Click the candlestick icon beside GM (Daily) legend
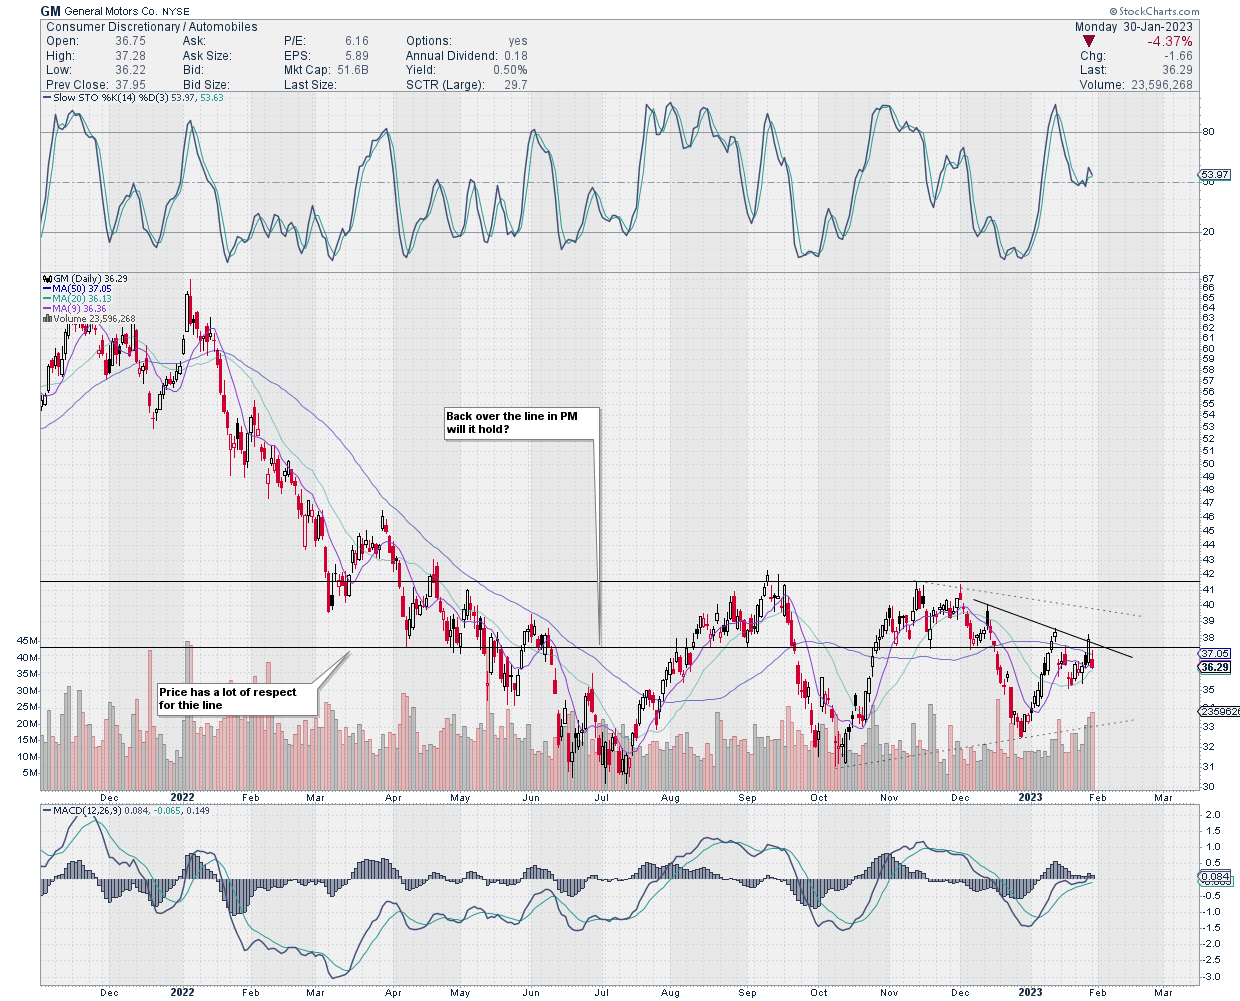 (47, 279)
